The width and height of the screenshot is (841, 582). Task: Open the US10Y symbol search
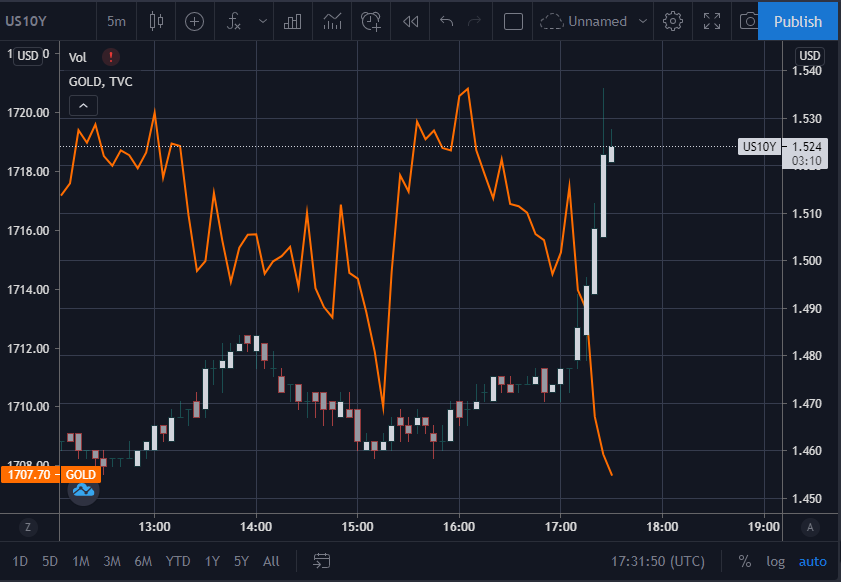pyautogui.click(x=26, y=21)
